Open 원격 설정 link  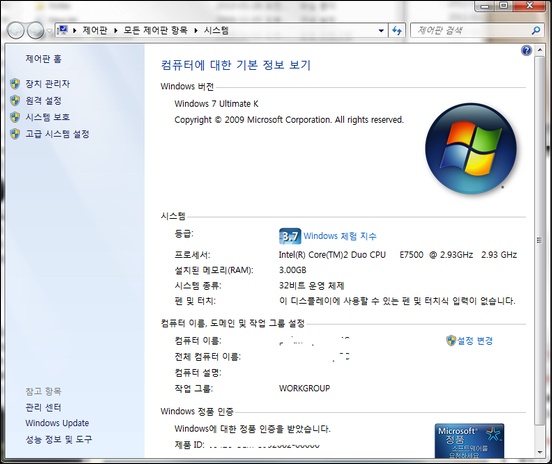point(43,101)
